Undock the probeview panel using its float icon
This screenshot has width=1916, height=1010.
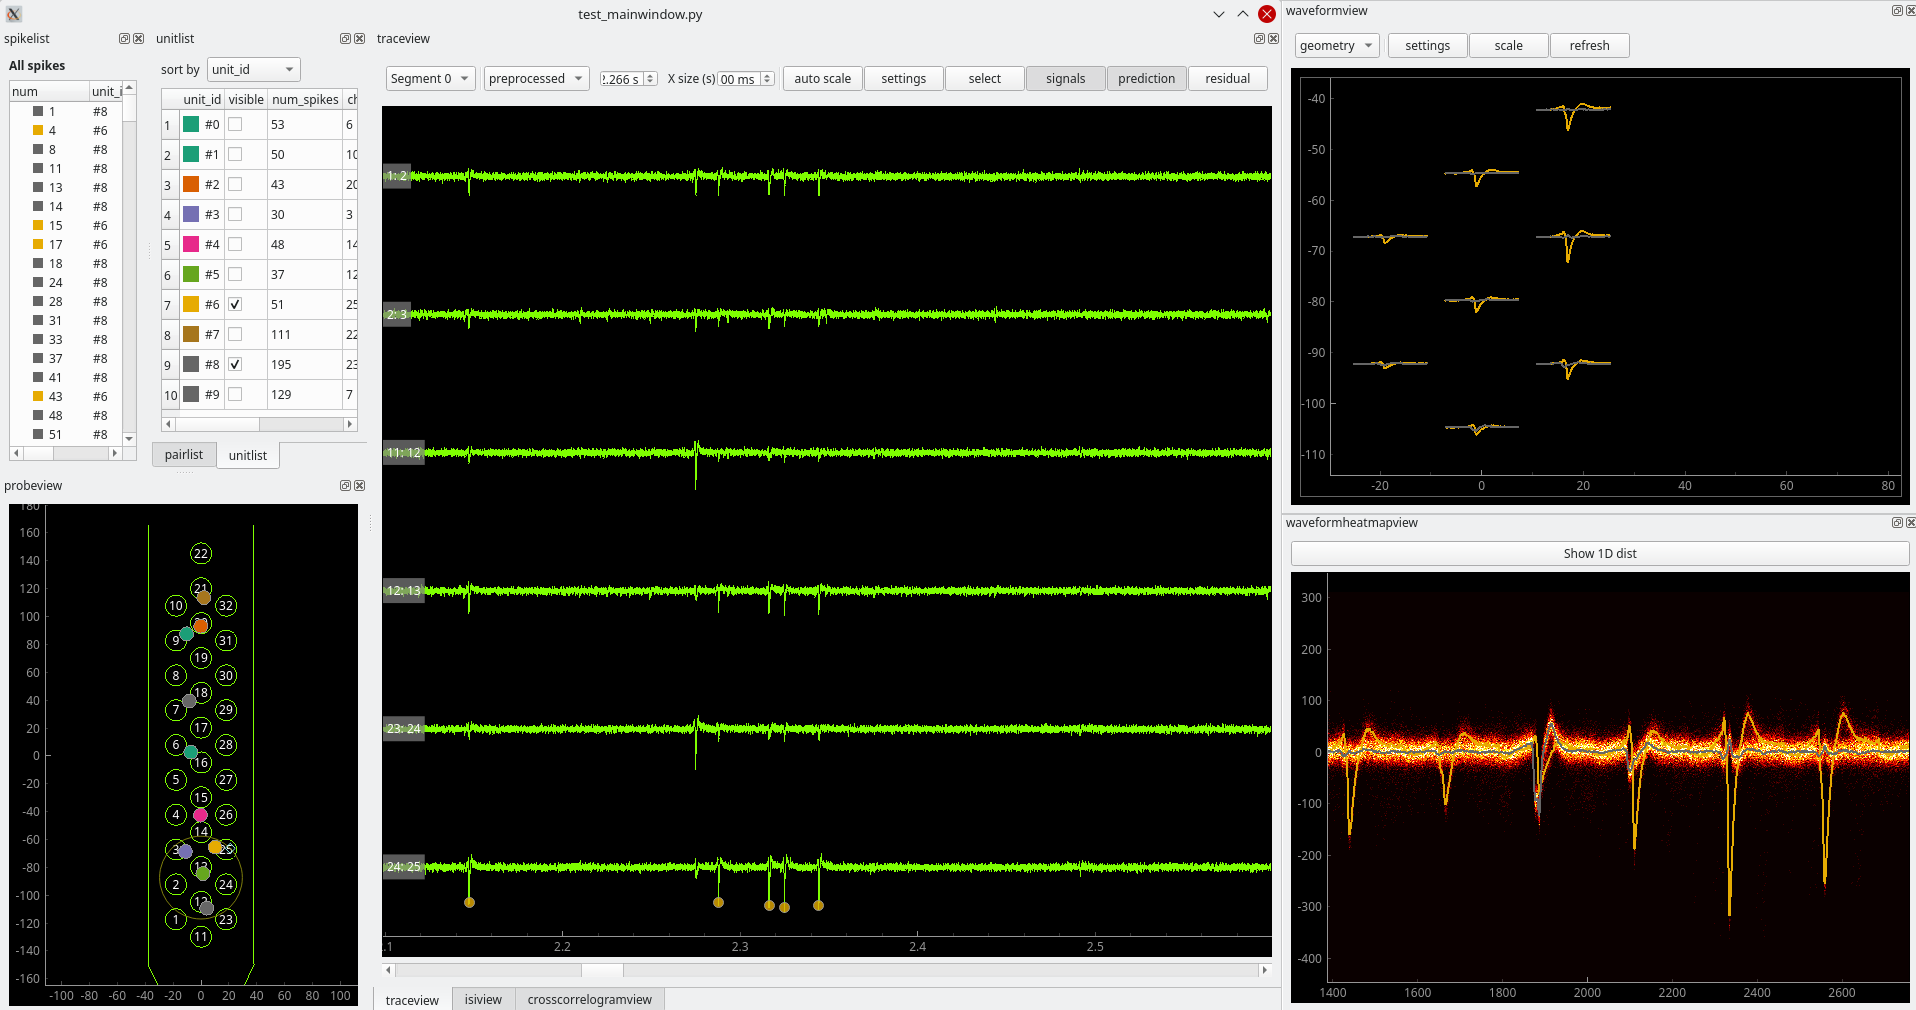(x=344, y=486)
